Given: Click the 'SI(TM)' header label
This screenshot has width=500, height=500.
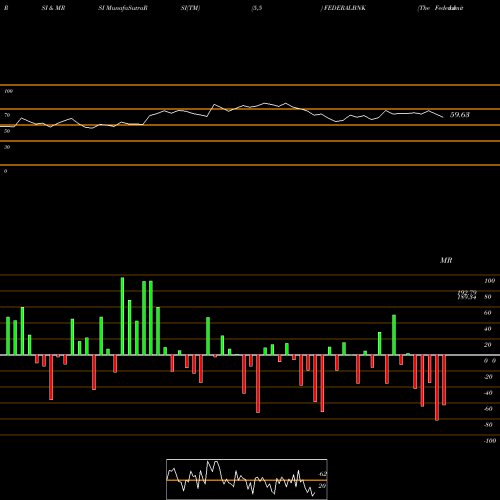Looking at the screenshot, I should [x=190, y=8].
